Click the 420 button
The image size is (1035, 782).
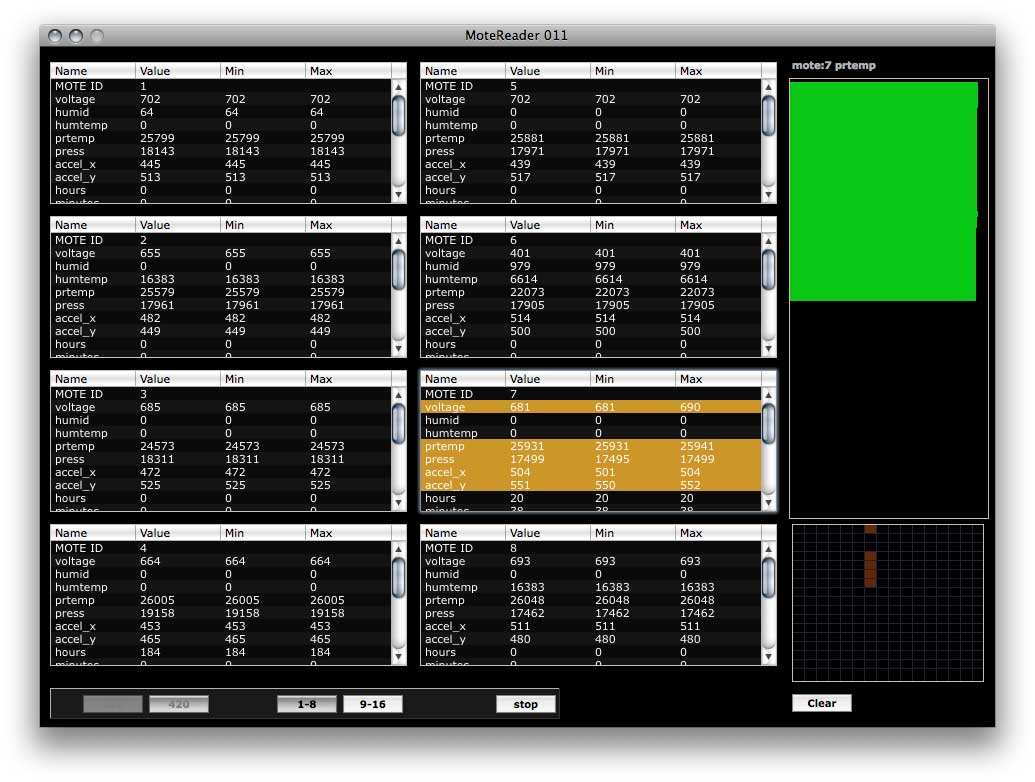pyautogui.click(x=179, y=703)
